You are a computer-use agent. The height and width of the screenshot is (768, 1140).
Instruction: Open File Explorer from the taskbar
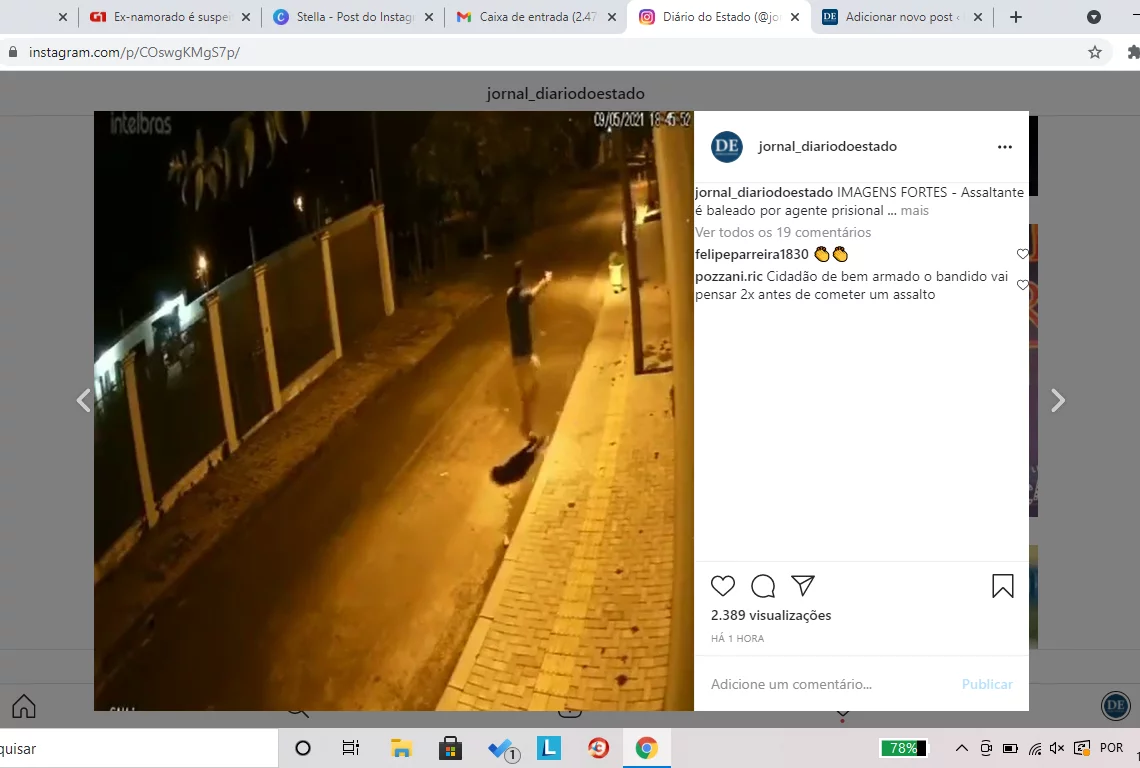[x=401, y=748]
